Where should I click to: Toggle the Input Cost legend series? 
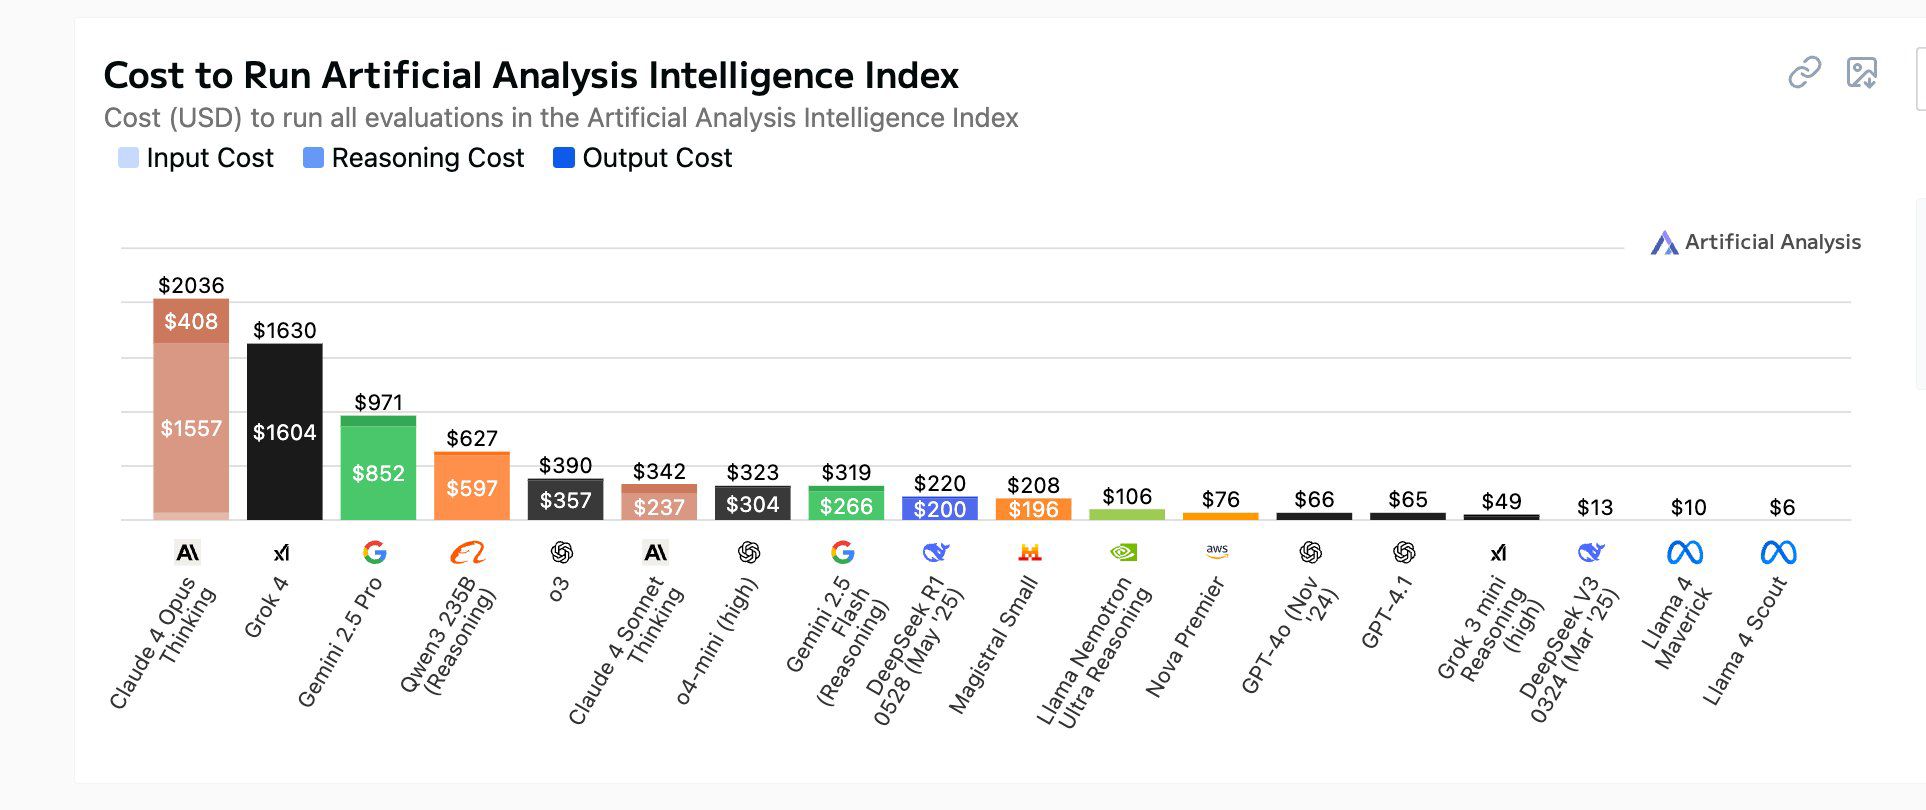coord(196,158)
